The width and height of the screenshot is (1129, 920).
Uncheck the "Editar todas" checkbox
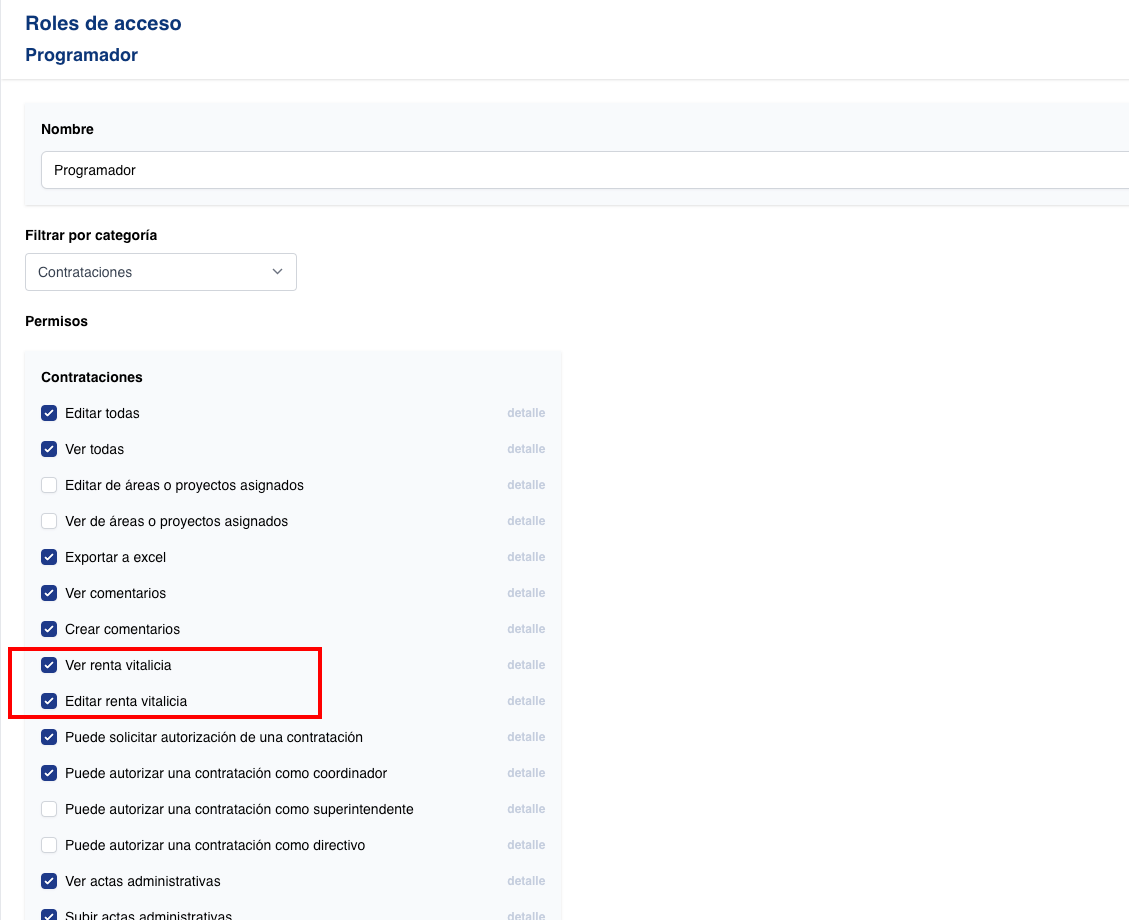pyautogui.click(x=49, y=413)
